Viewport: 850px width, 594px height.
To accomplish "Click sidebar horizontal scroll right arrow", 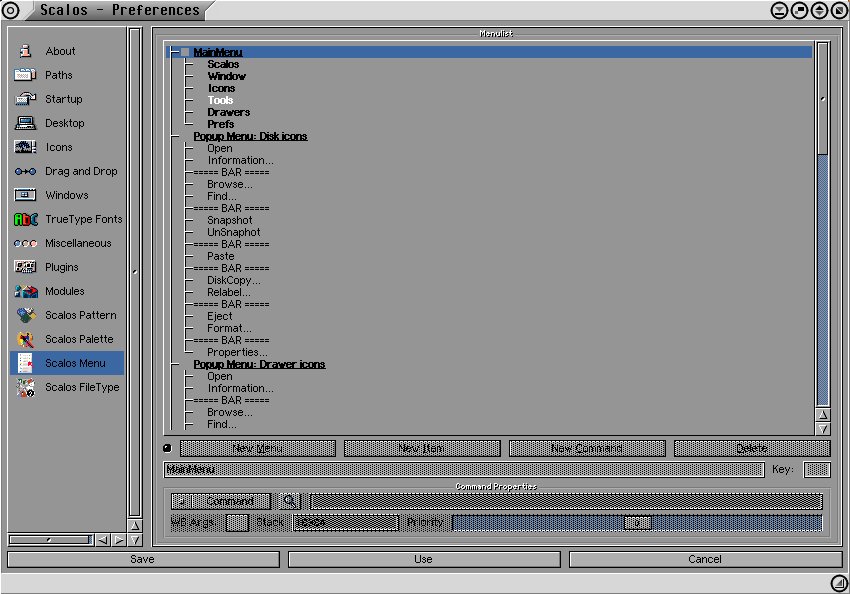I will tap(119, 540).
